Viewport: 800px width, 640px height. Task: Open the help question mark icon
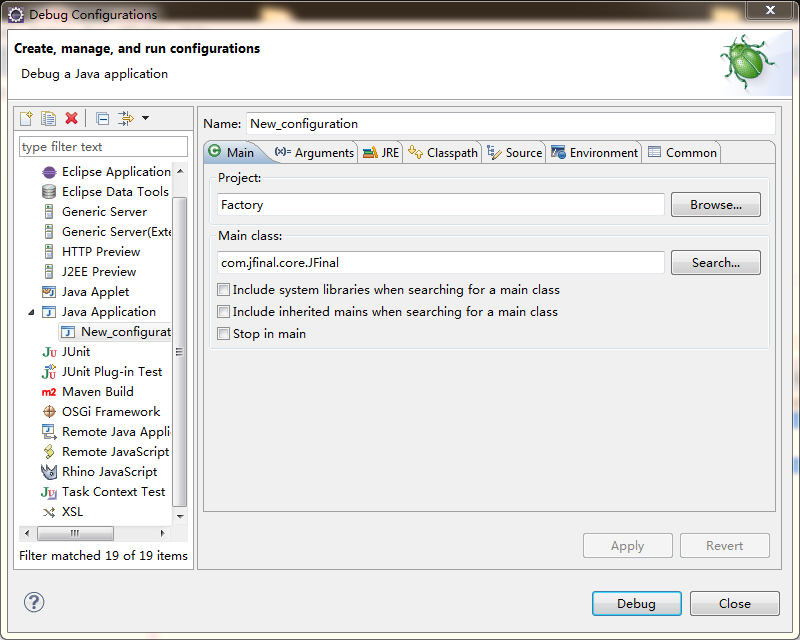tap(34, 602)
